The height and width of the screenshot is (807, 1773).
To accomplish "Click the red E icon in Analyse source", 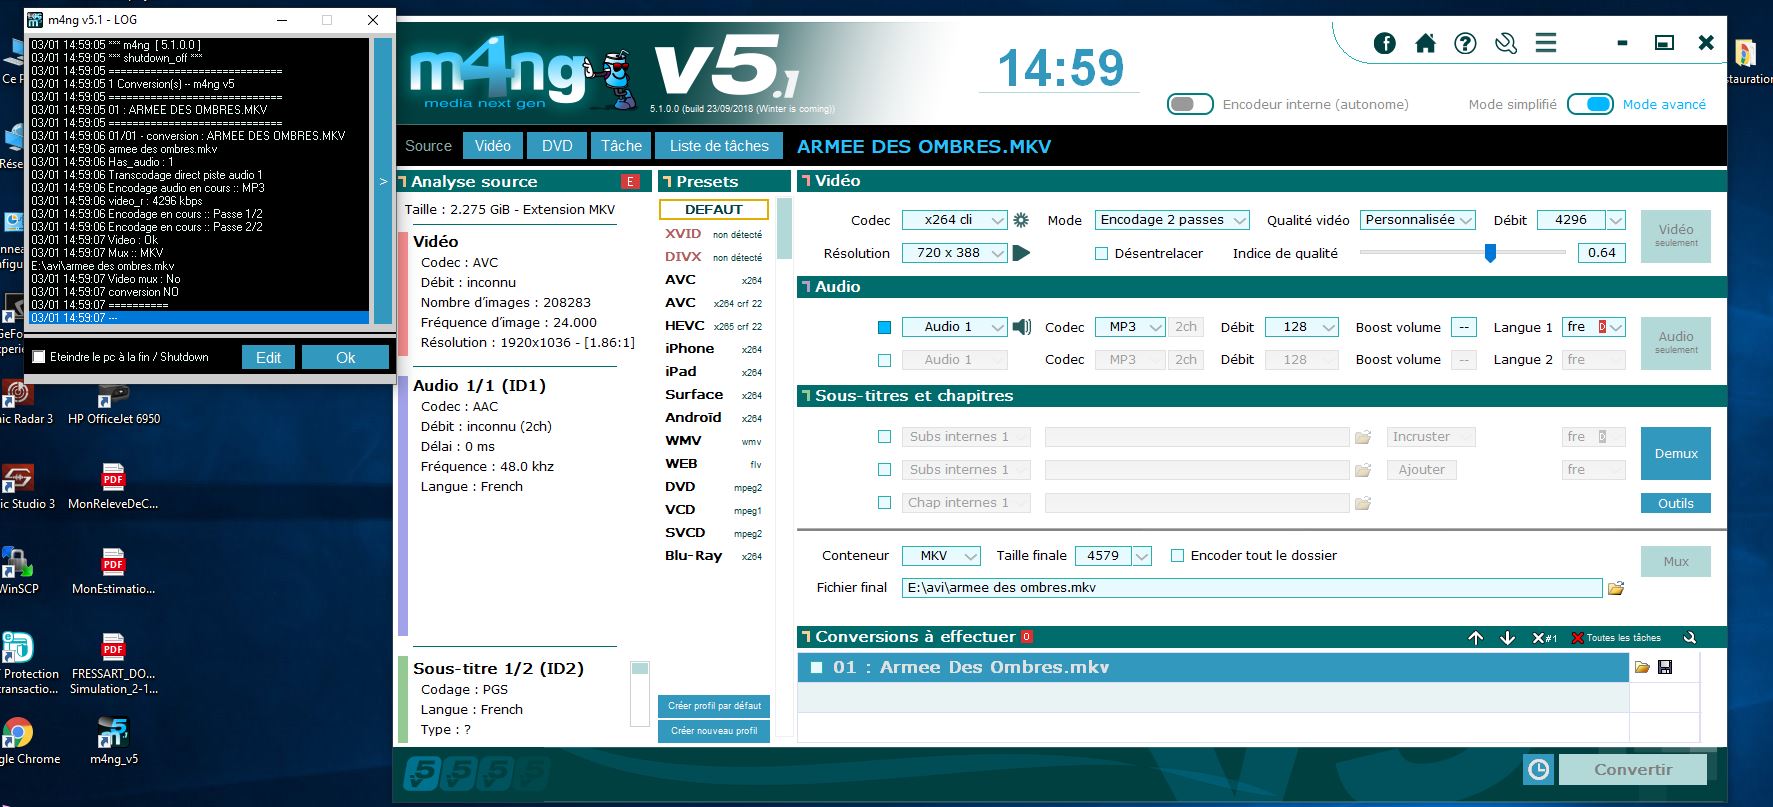I will (x=630, y=181).
